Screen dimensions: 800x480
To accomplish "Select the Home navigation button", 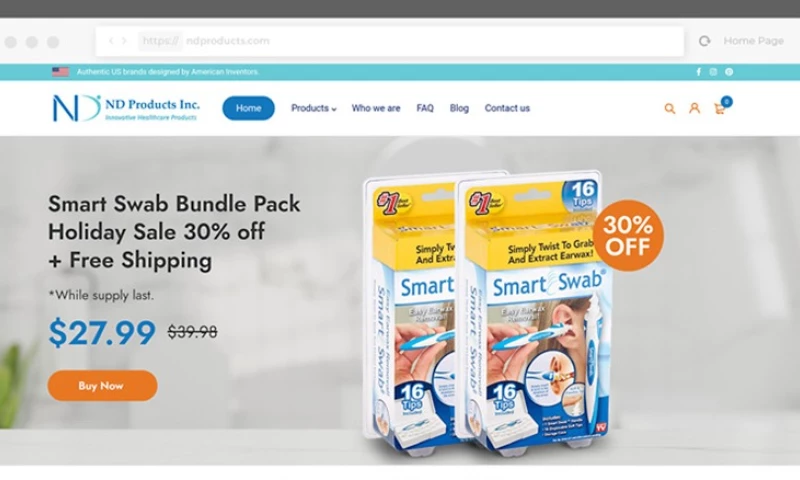I will [248, 108].
